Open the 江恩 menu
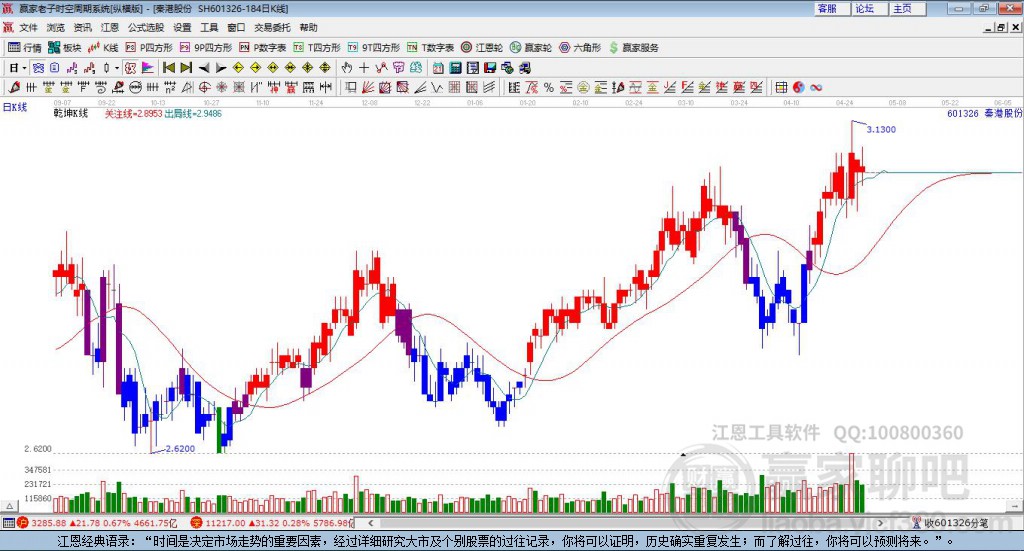This screenshot has height=551, width=1024. (x=110, y=27)
